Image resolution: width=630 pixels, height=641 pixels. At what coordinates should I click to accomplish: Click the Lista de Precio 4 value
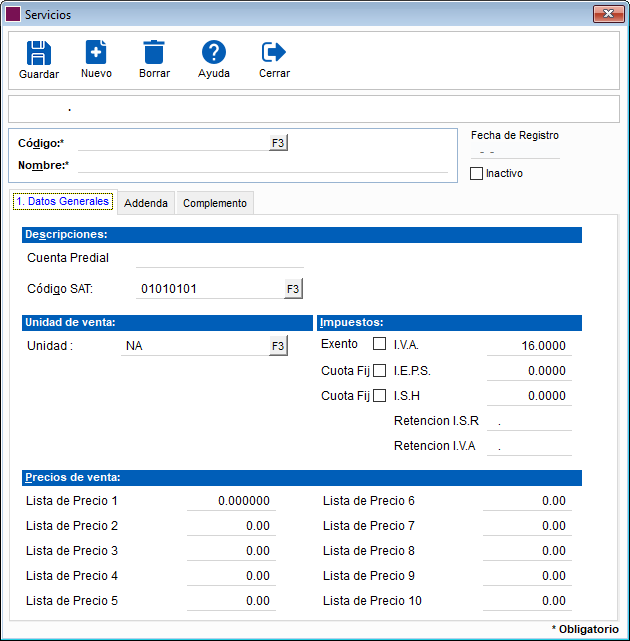click(231, 576)
